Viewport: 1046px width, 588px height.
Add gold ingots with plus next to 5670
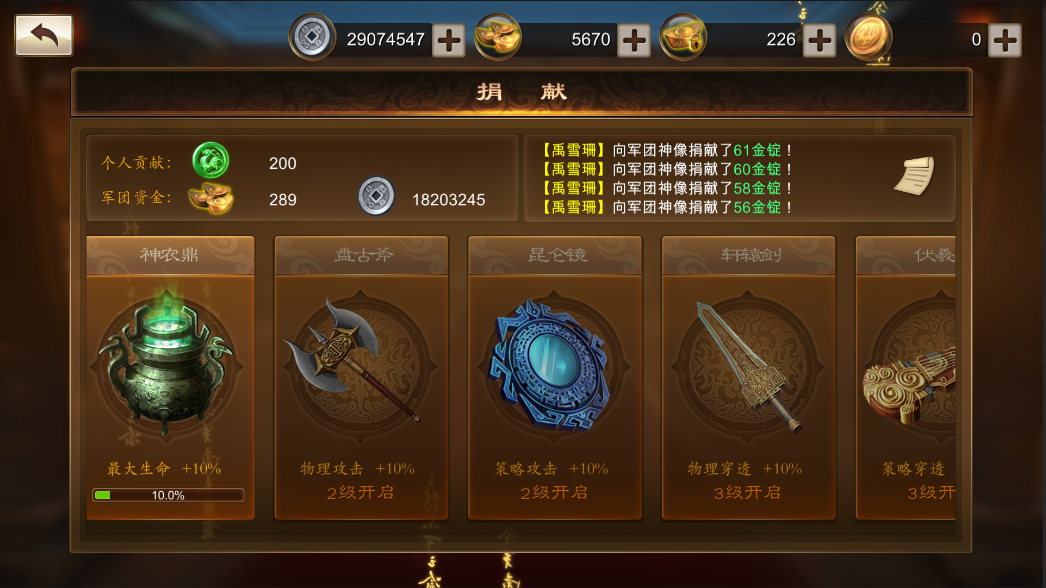coord(634,40)
